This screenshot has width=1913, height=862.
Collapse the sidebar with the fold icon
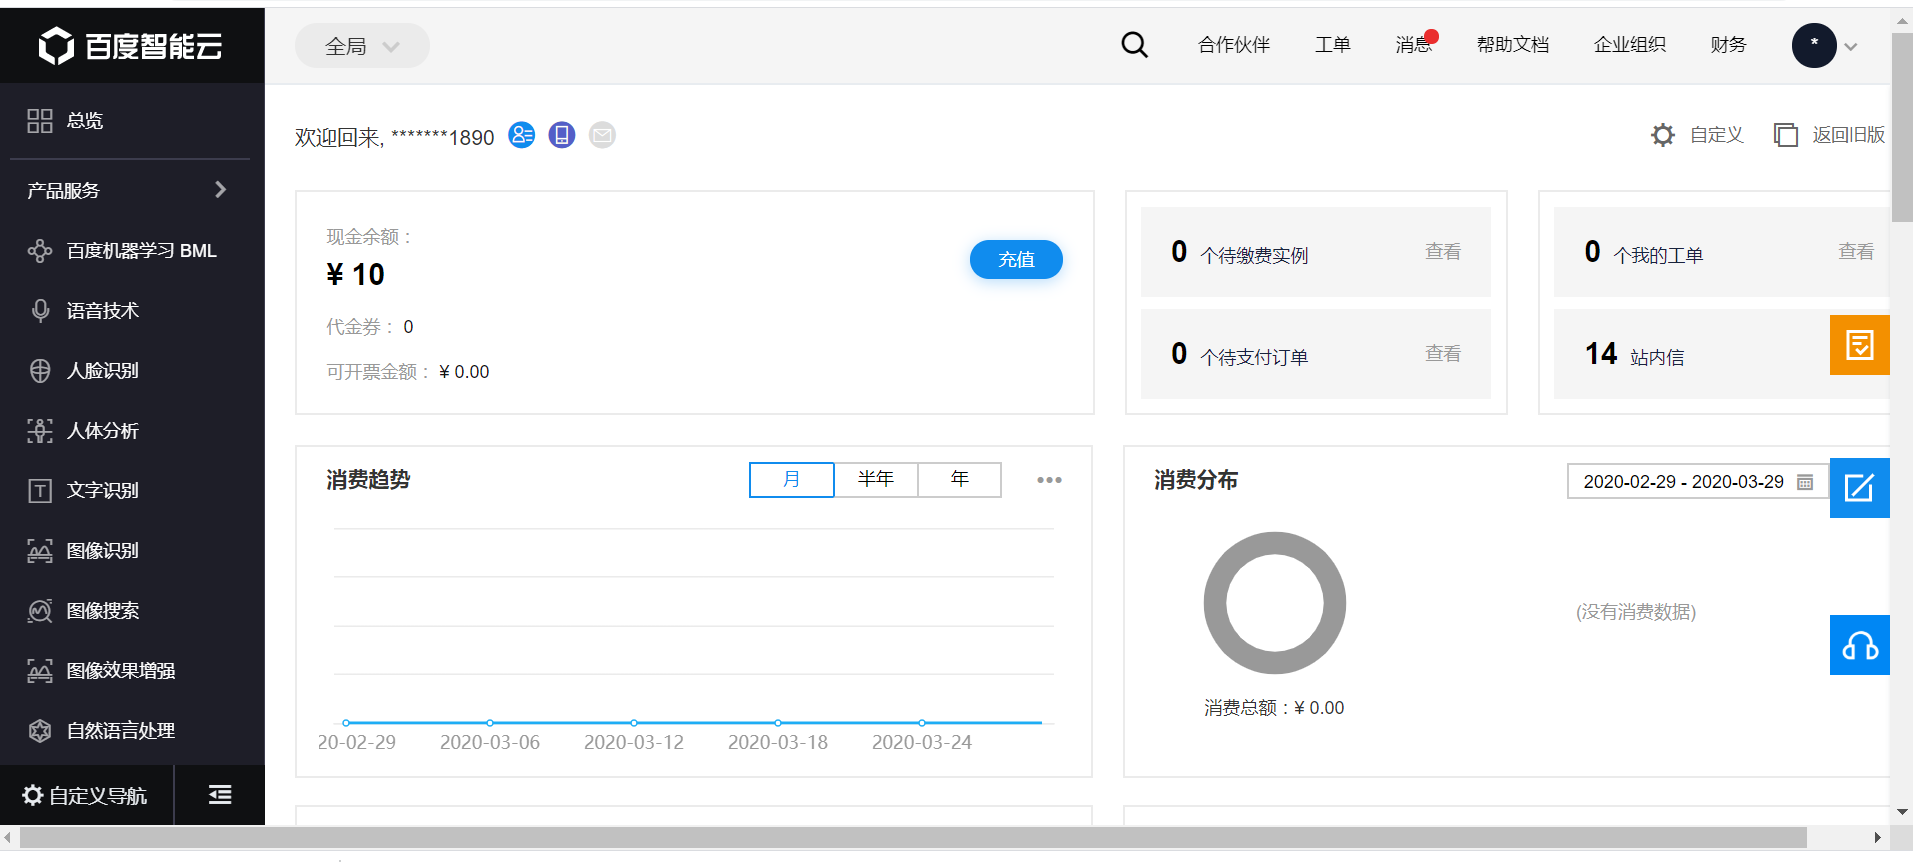[220, 795]
